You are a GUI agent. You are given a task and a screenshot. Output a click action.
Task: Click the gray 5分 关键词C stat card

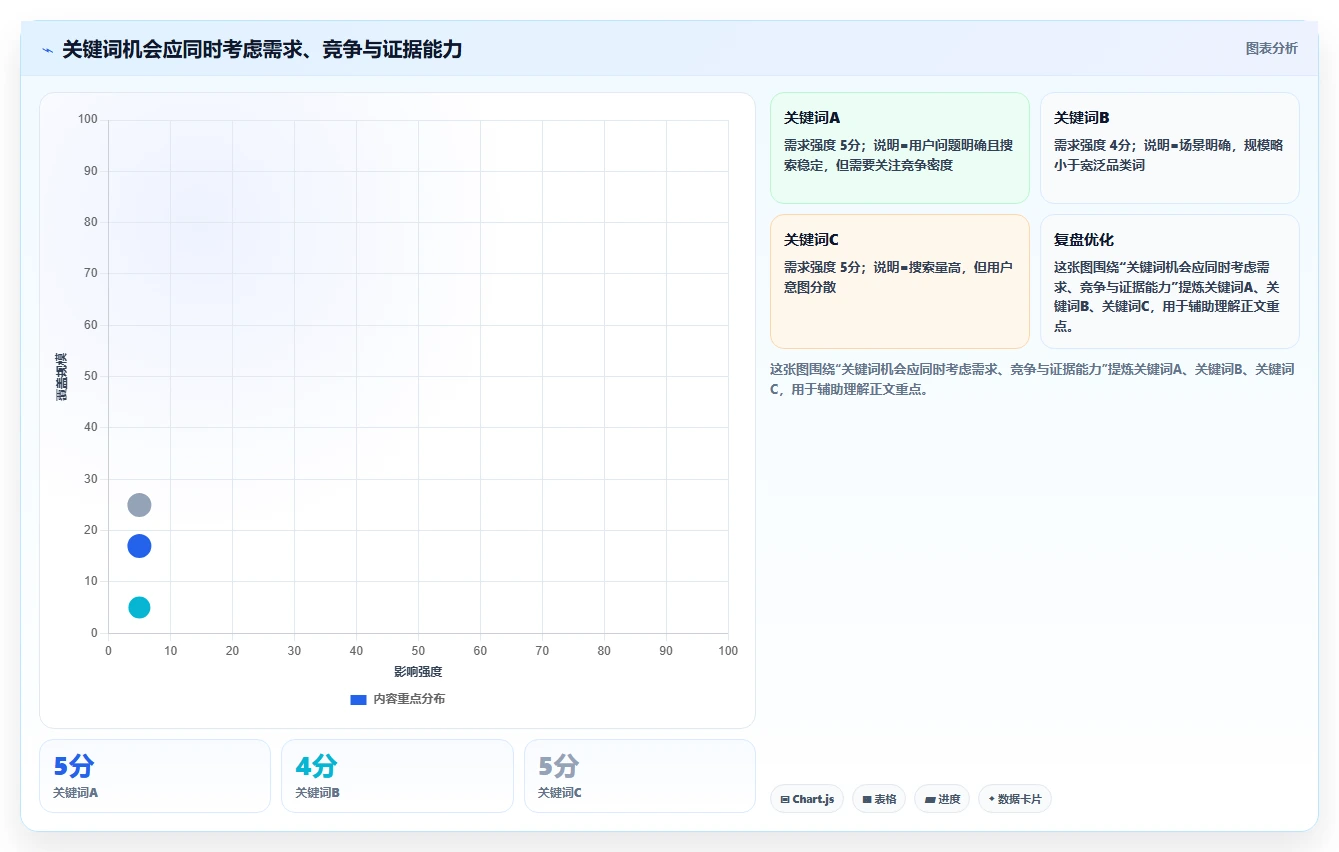tap(640, 776)
